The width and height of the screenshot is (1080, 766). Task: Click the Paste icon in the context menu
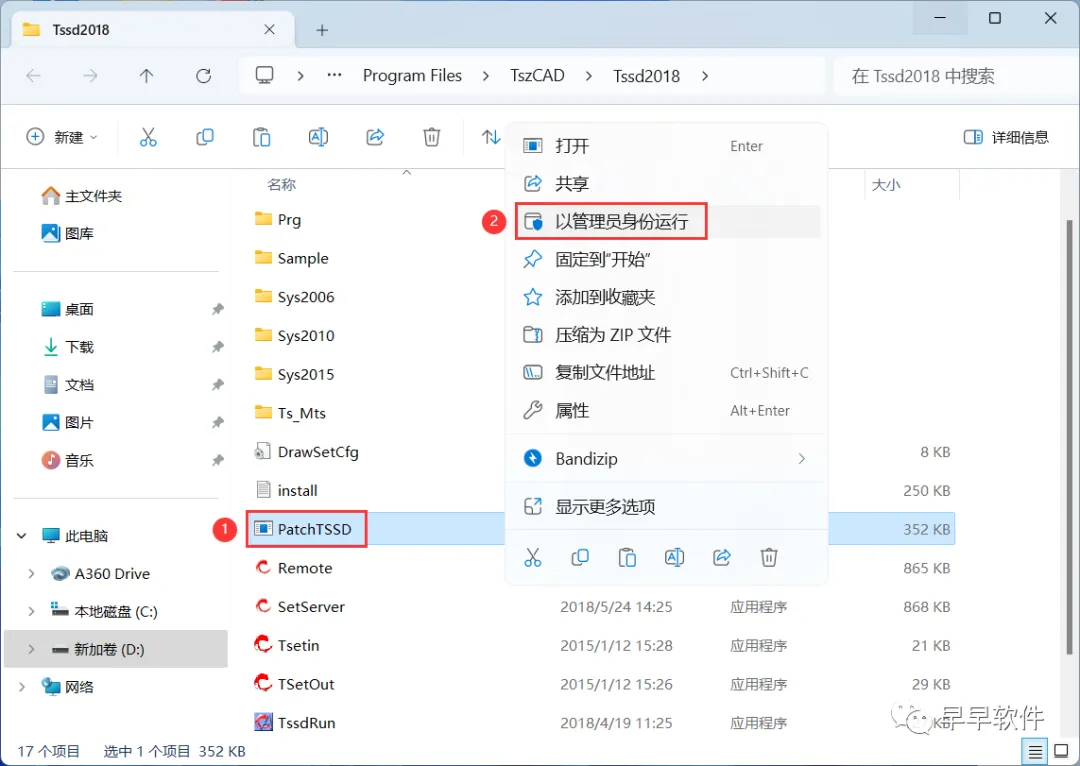[627, 557]
